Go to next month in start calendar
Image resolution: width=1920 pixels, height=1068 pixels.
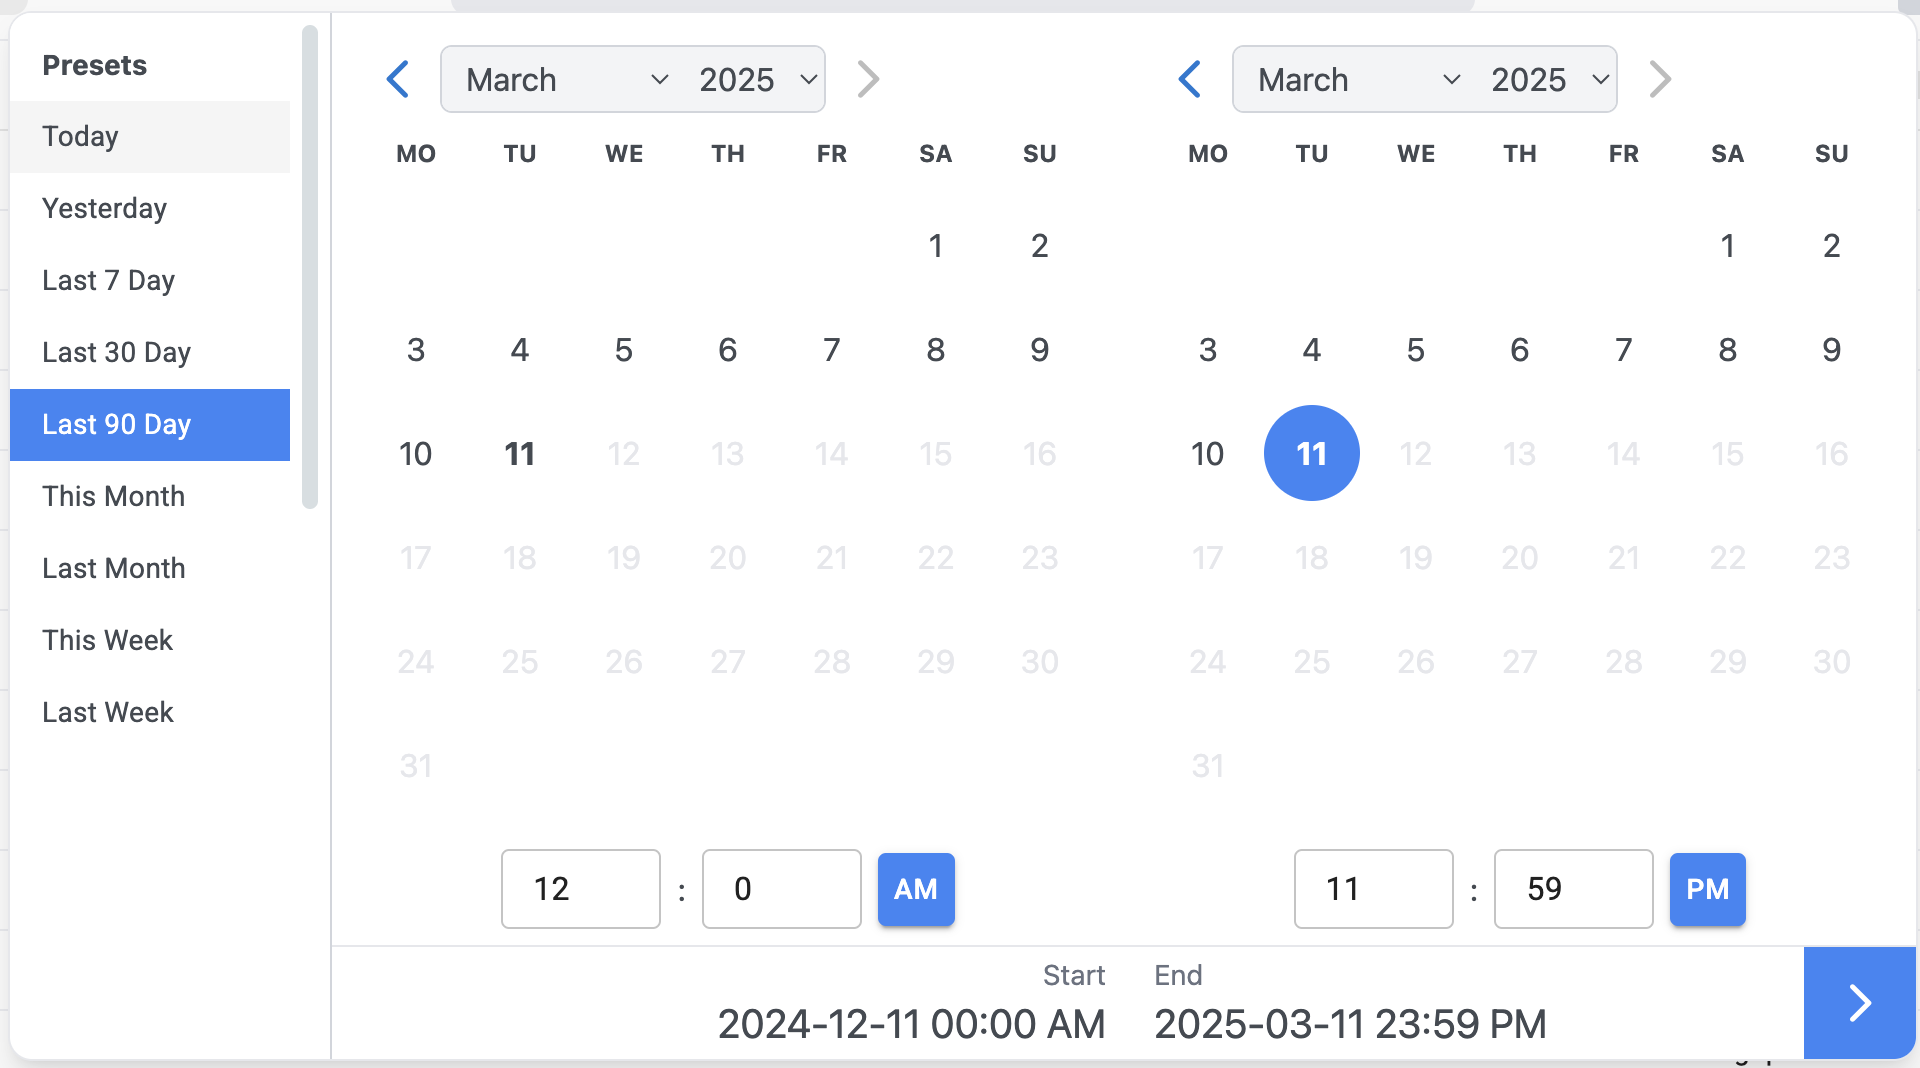868,79
